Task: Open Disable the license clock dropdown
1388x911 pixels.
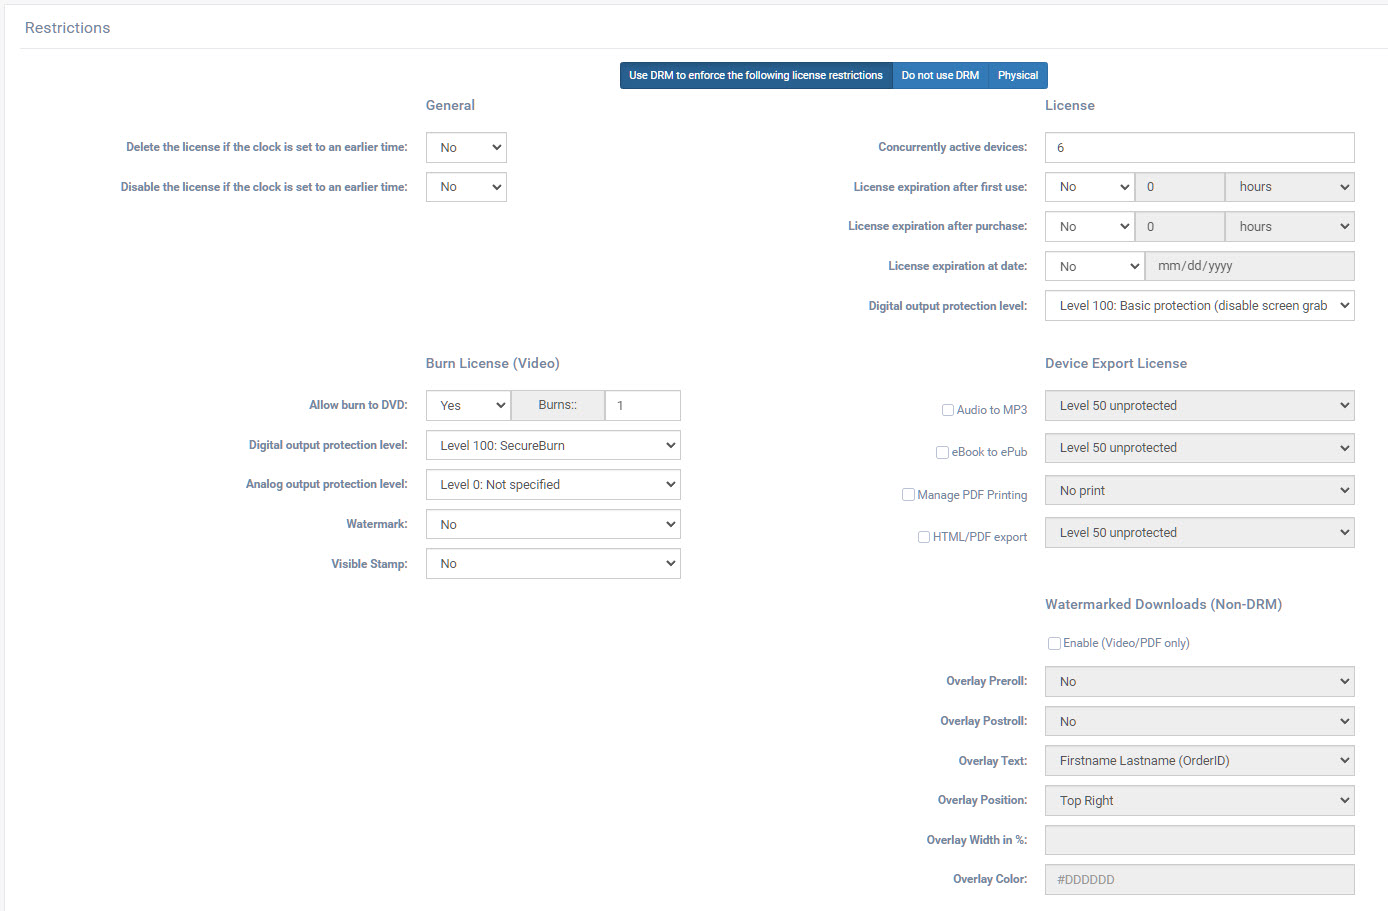Action: pos(466,187)
